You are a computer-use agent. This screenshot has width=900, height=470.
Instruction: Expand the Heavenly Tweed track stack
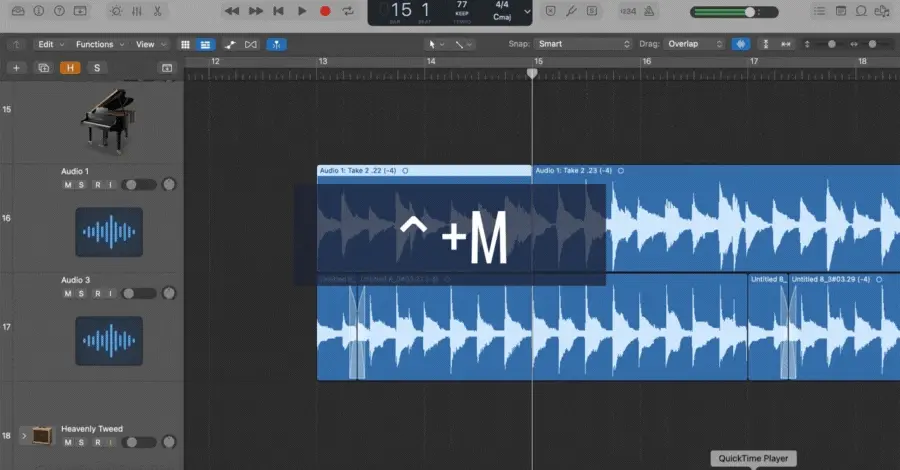[x=24, y=436]
